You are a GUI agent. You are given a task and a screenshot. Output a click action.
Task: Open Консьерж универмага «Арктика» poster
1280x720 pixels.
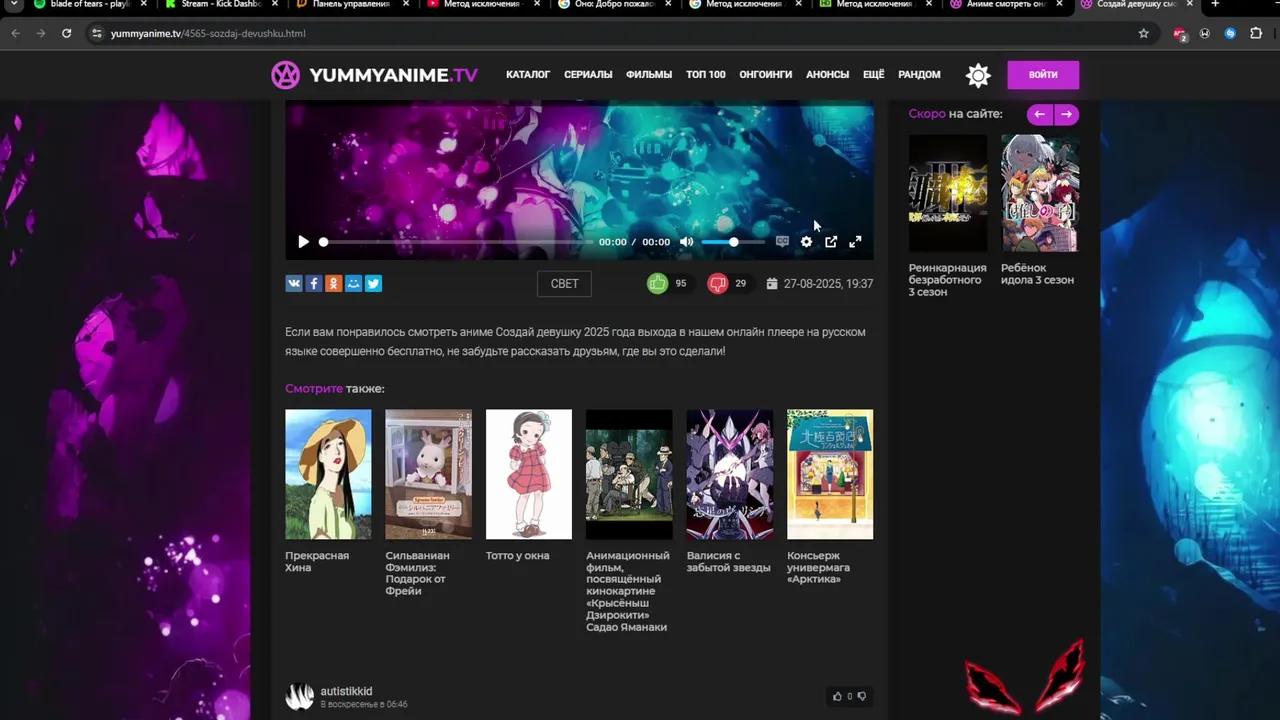(830, 474)
